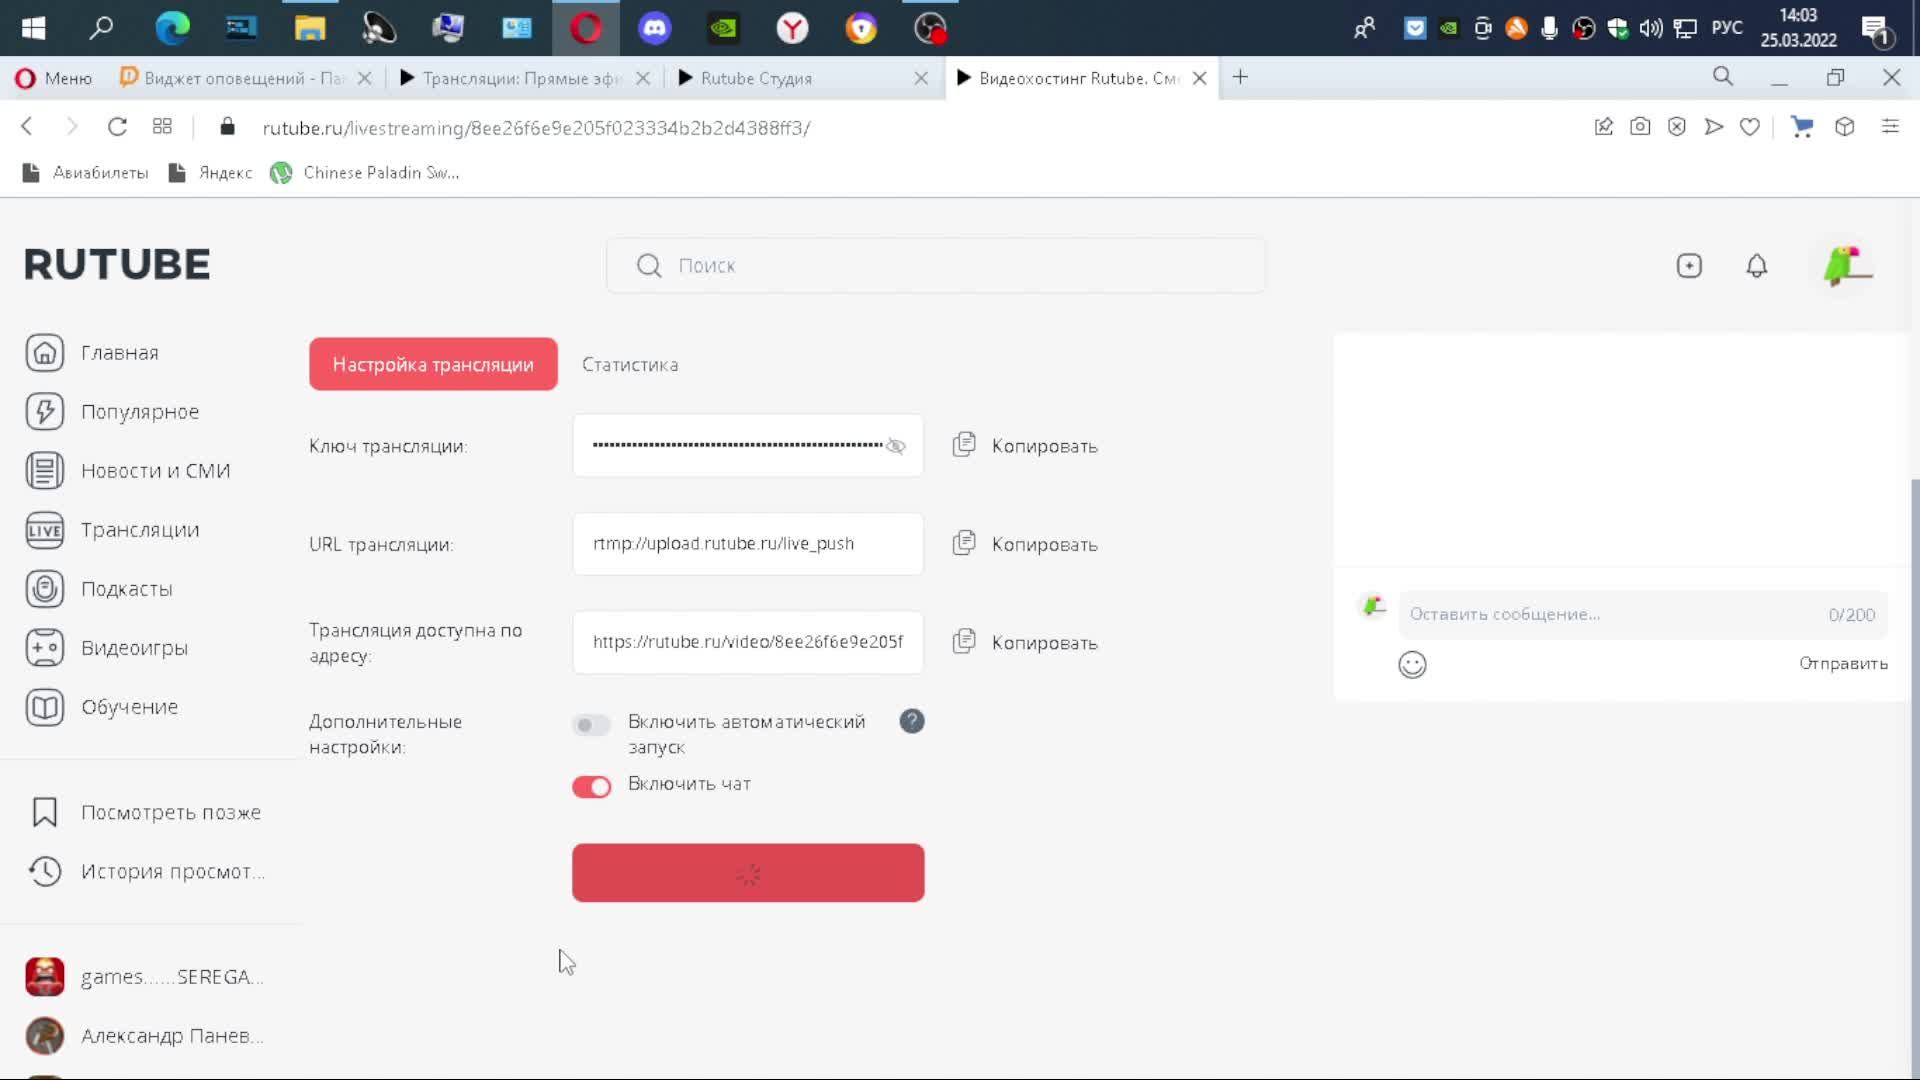
Task: Show the hidden stream key
Action: (x=896, y=446)
